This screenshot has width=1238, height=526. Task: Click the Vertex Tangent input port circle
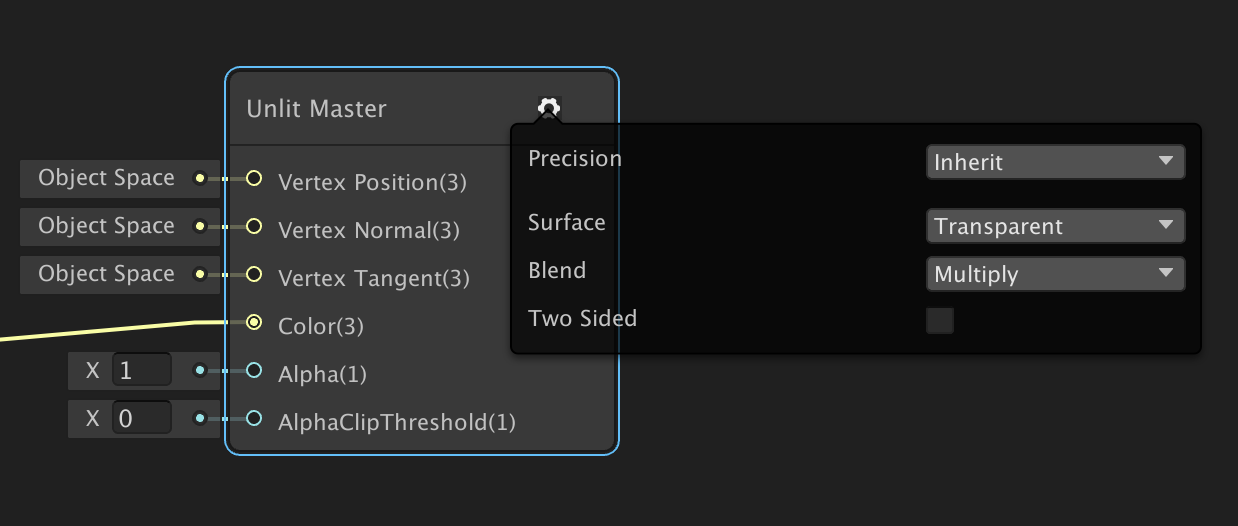254,275
